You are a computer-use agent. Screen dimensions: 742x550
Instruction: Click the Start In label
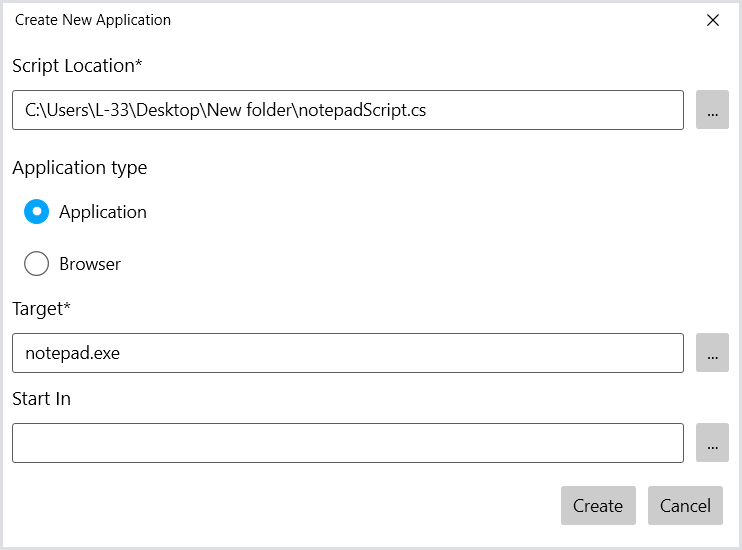[x=41, y=399]
